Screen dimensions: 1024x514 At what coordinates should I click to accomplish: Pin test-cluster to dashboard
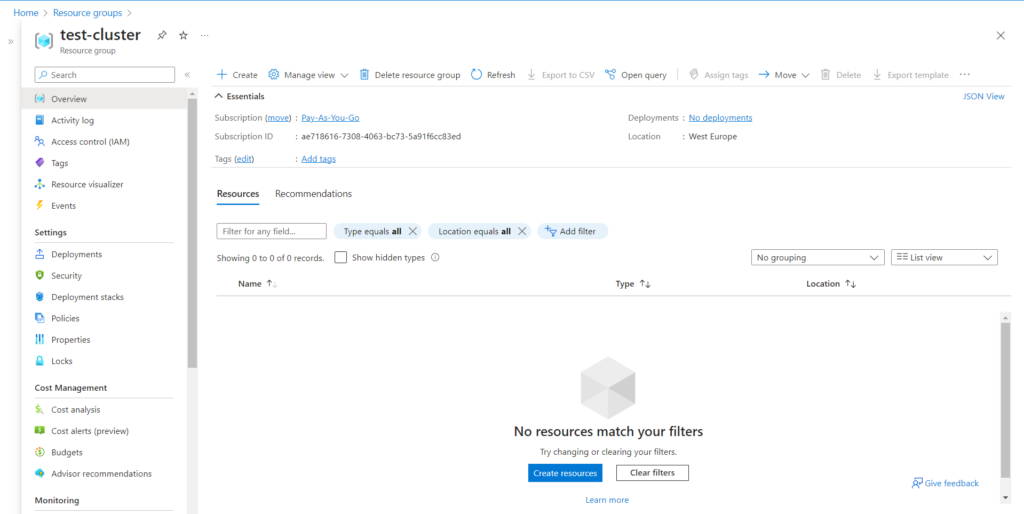162,35
